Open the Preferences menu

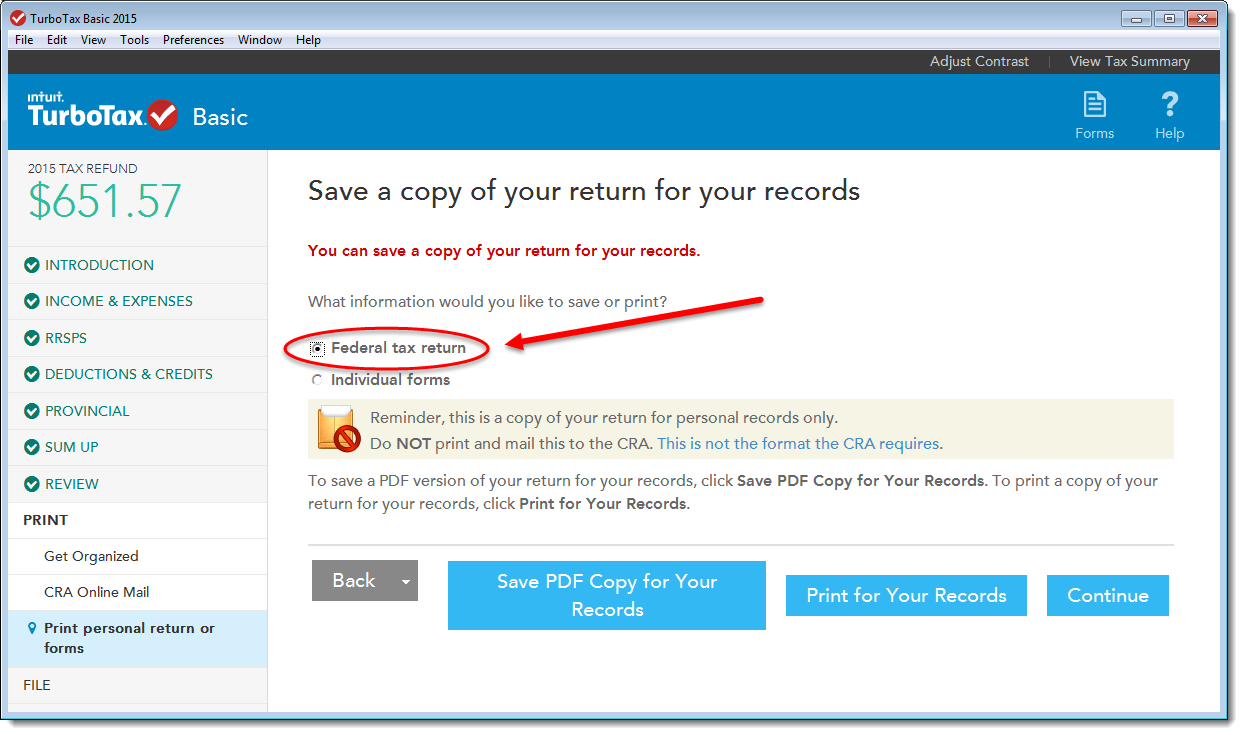tap(193, 40)
